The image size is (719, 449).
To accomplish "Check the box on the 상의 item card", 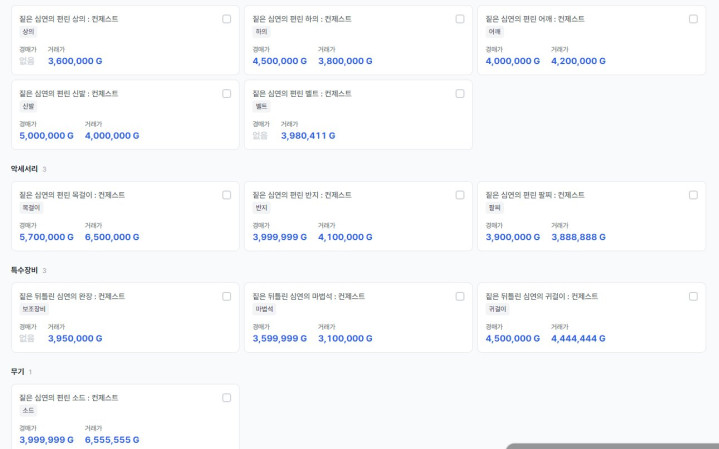I will tap(227, 19).
